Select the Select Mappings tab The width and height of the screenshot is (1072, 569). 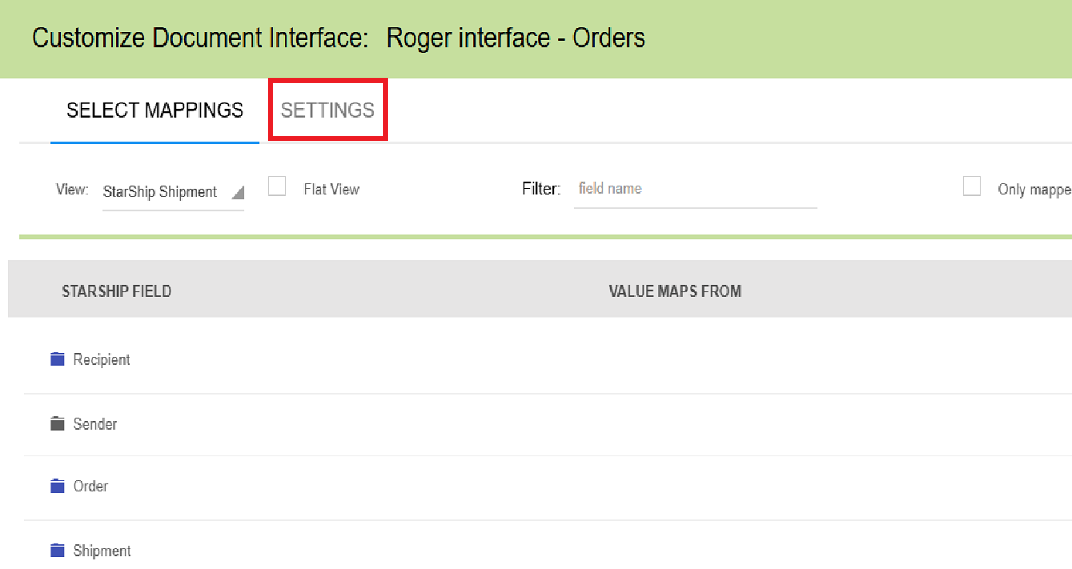tap(155, 110)
